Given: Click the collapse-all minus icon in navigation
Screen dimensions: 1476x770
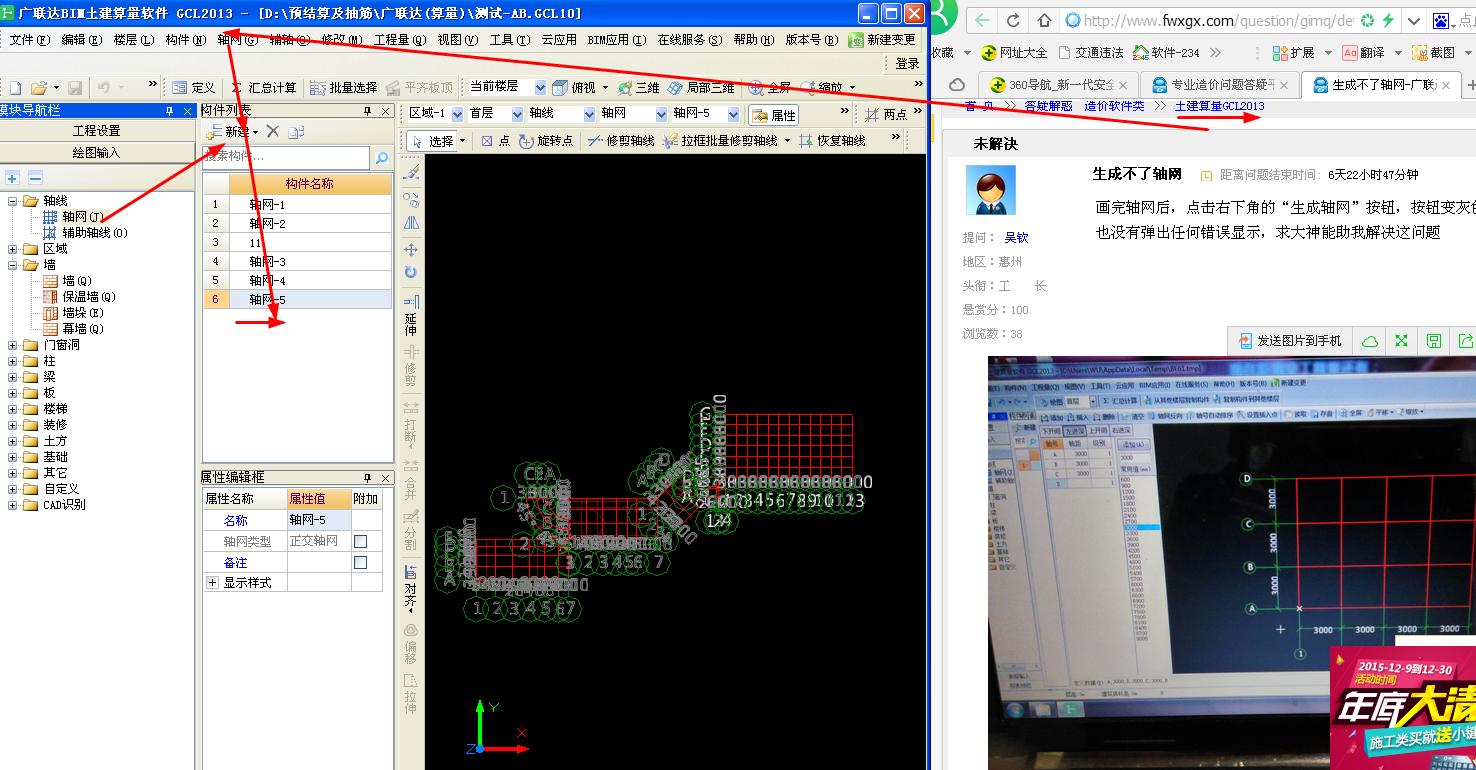Looking at the screenshot, I should tap(35, 178).
